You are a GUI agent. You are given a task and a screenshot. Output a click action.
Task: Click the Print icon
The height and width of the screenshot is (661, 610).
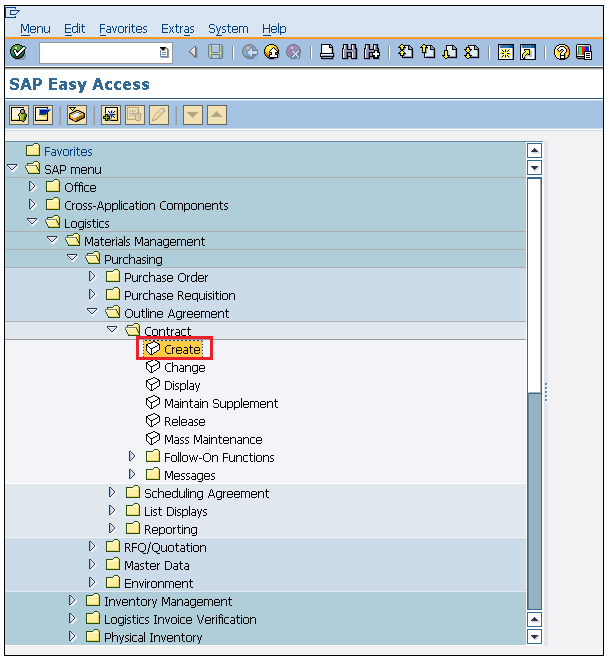pos(327,52)
